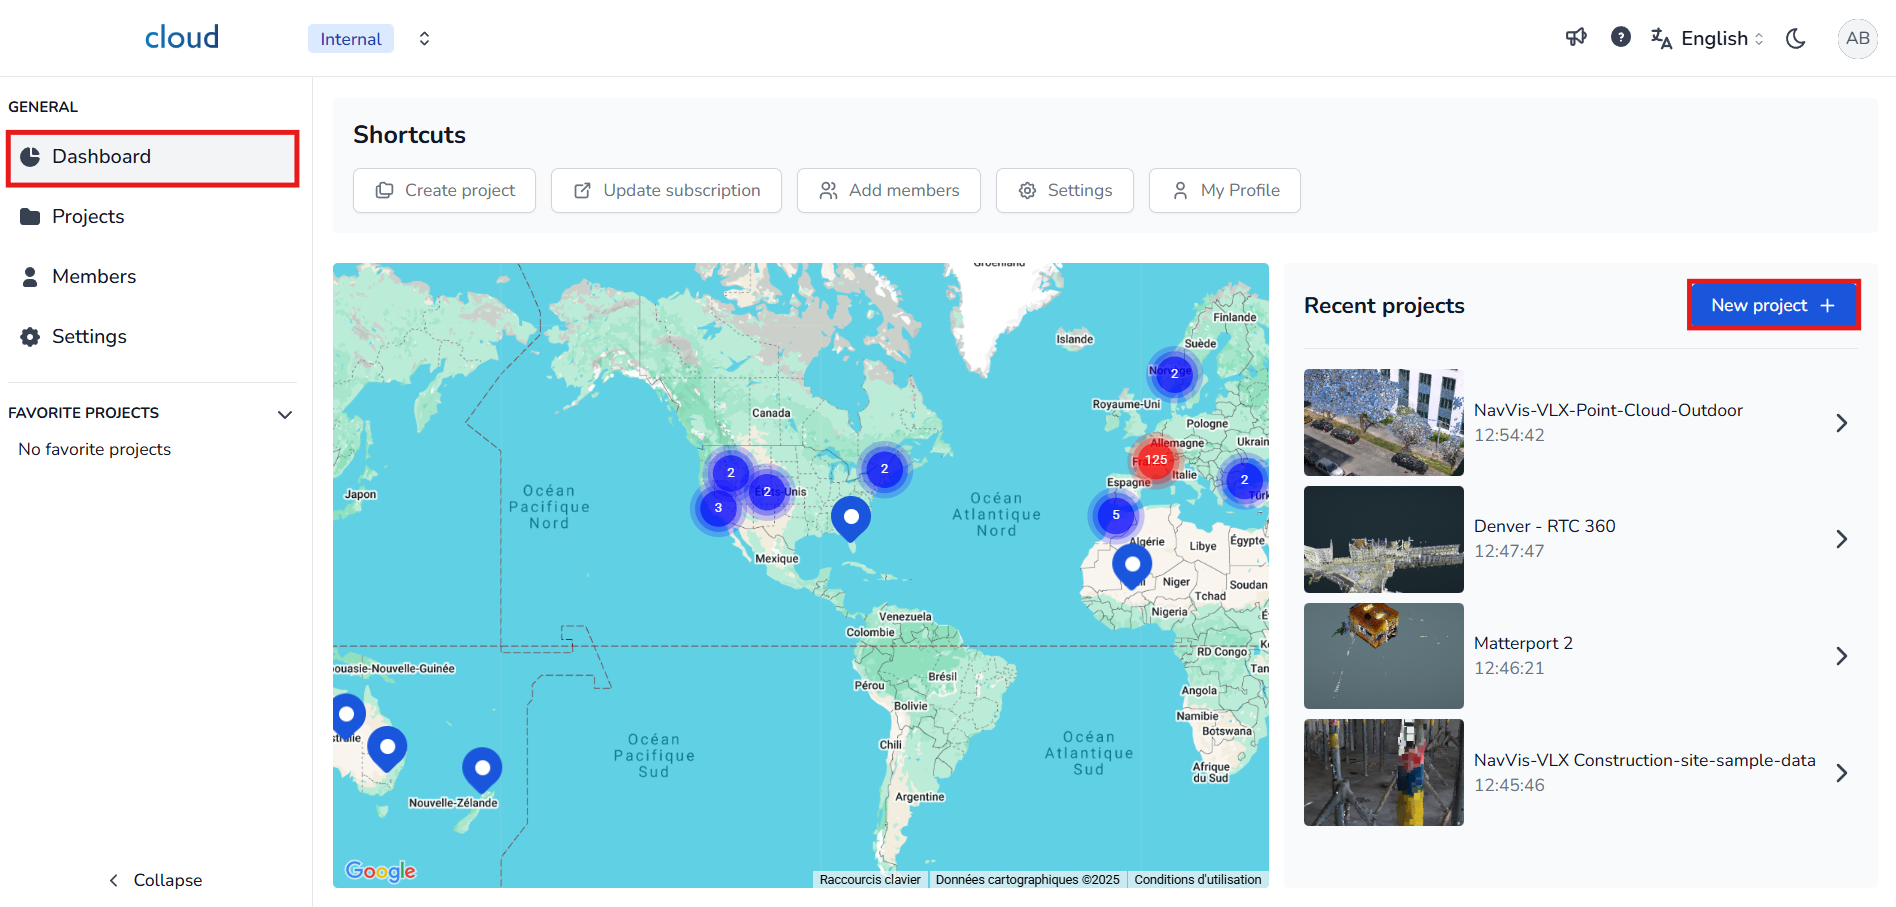
Task: Collapse the left sidebar
Action: pos(155,880)
